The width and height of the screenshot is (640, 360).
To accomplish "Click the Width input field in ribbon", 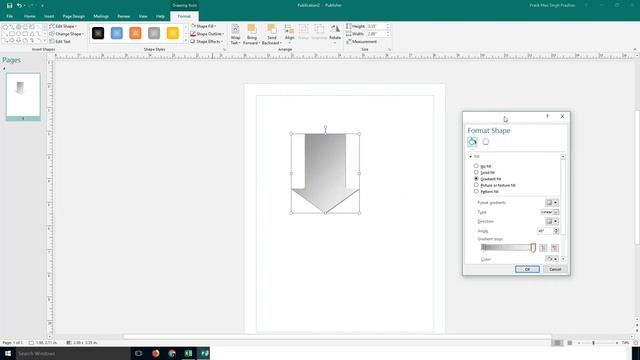I will click(x=376, y=34).
